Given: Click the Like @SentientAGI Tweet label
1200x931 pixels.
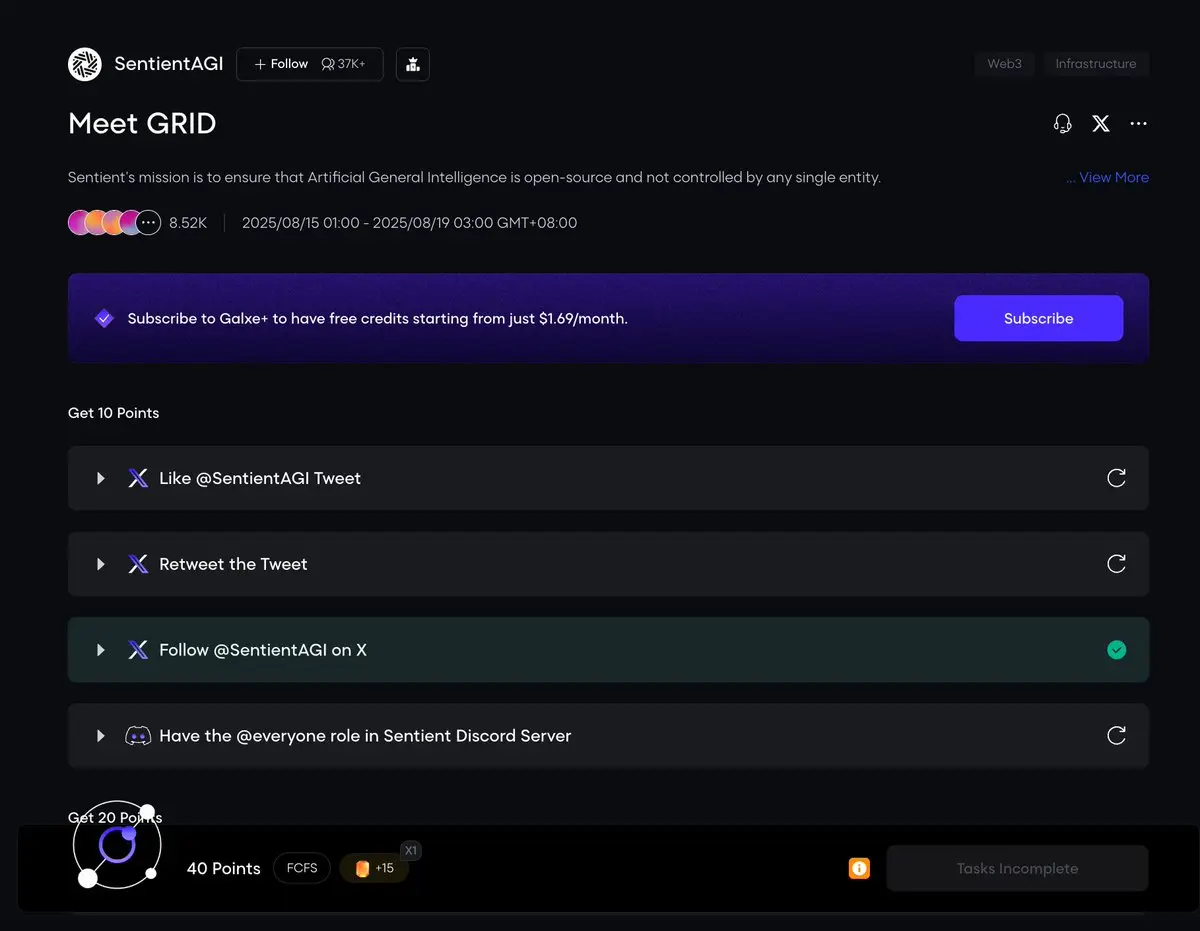Looking at the screenshot, I should coord(260,478).
